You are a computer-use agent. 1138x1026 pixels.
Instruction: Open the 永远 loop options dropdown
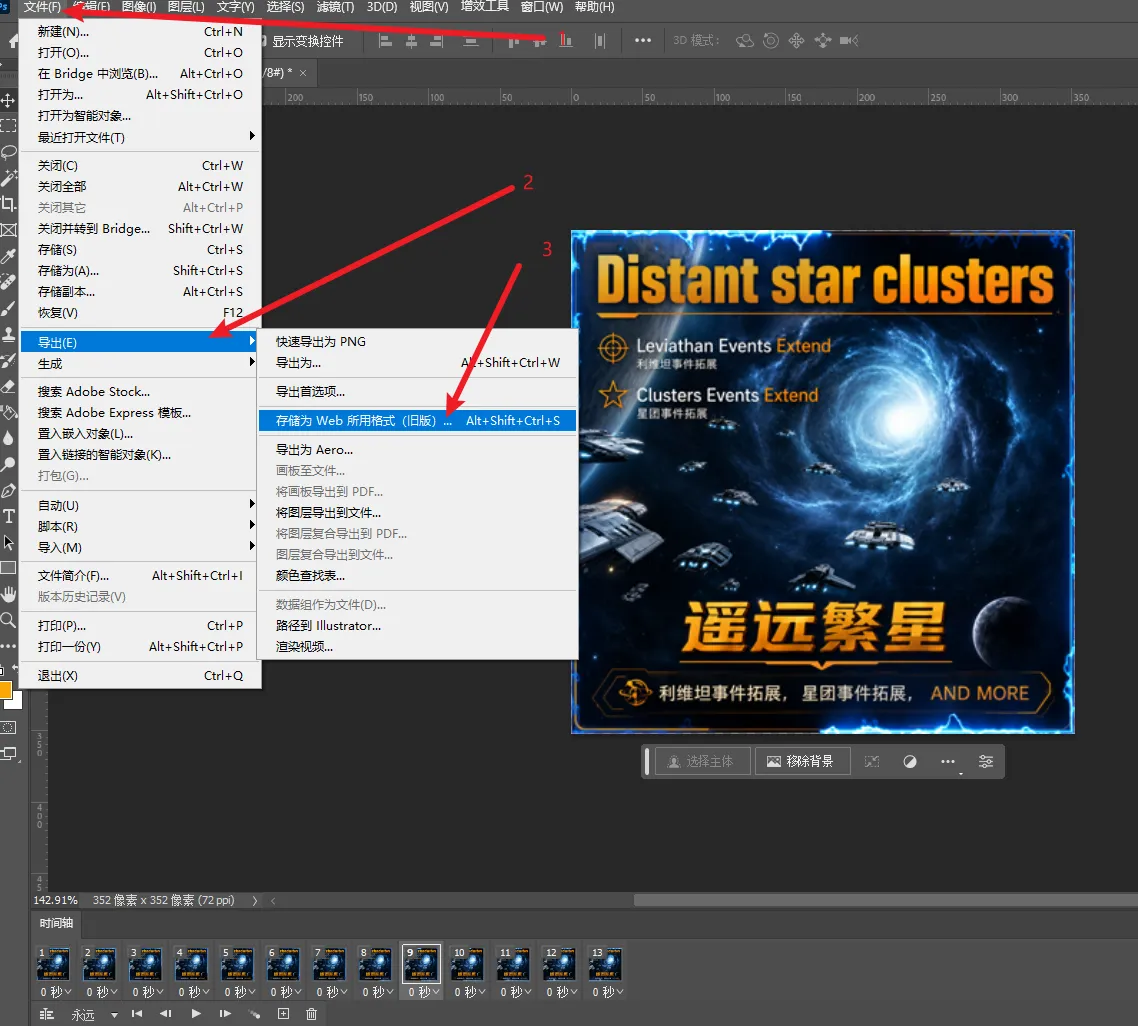coord(114,1014)
